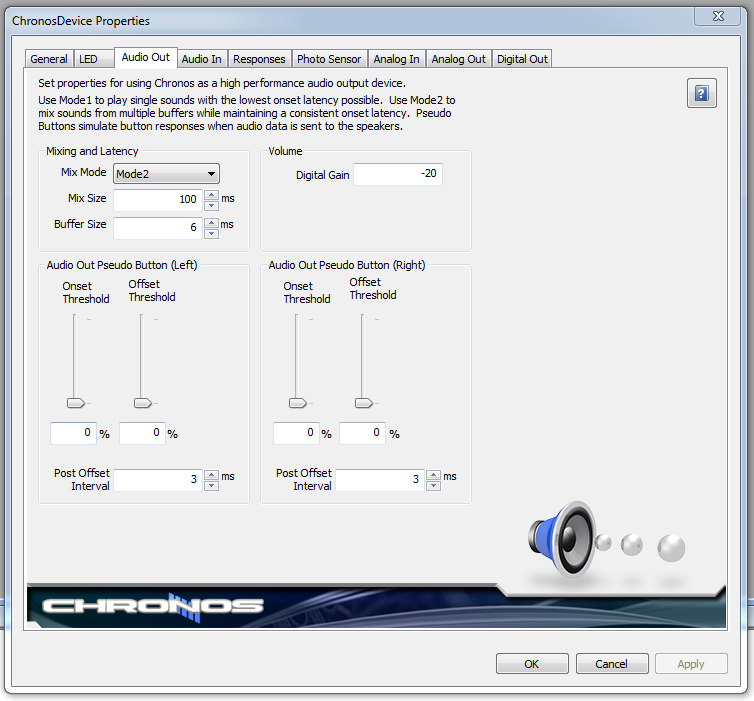754x701 pixels.
Task: Click right Onset Threshold percent field
Action: (x=296, y=433)
